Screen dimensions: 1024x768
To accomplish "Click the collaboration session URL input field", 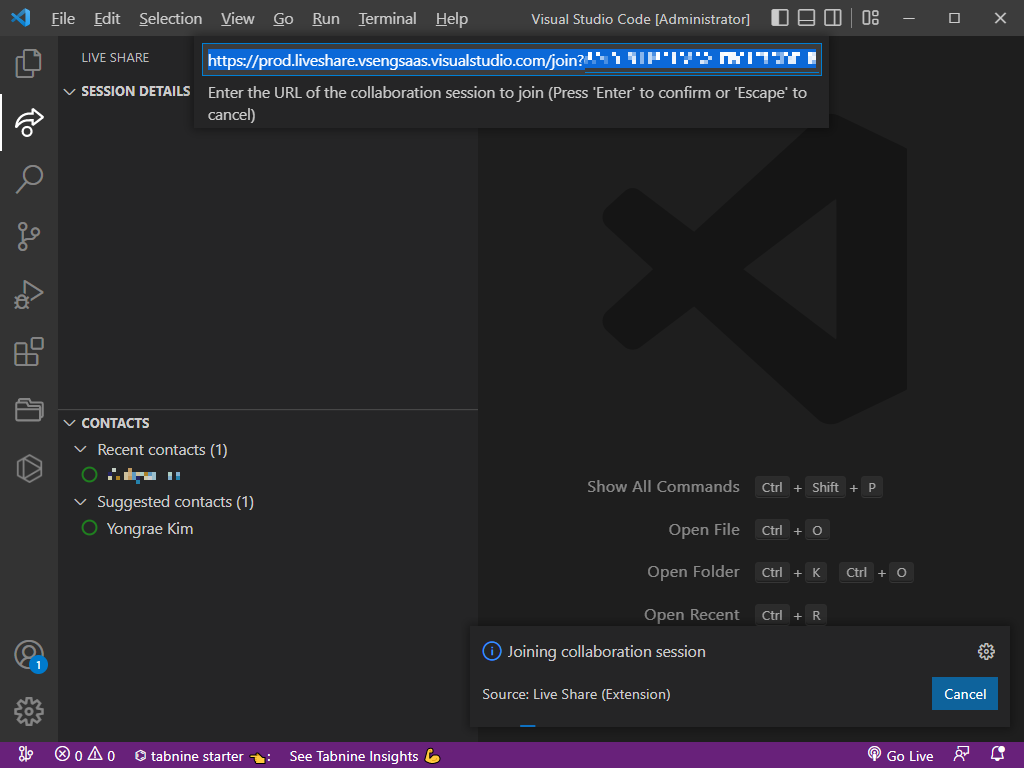I will [512, 59].
